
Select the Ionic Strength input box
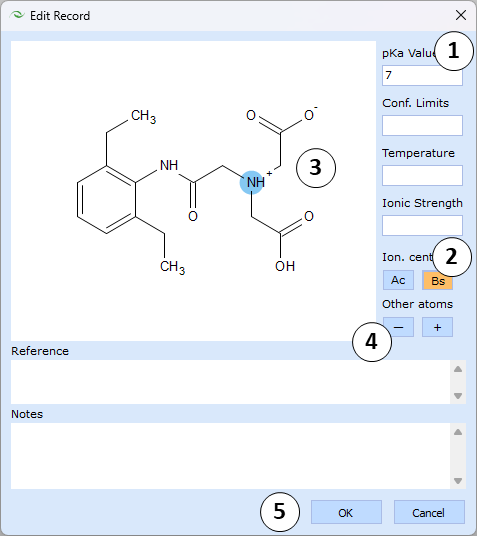[x=422, y=225]
